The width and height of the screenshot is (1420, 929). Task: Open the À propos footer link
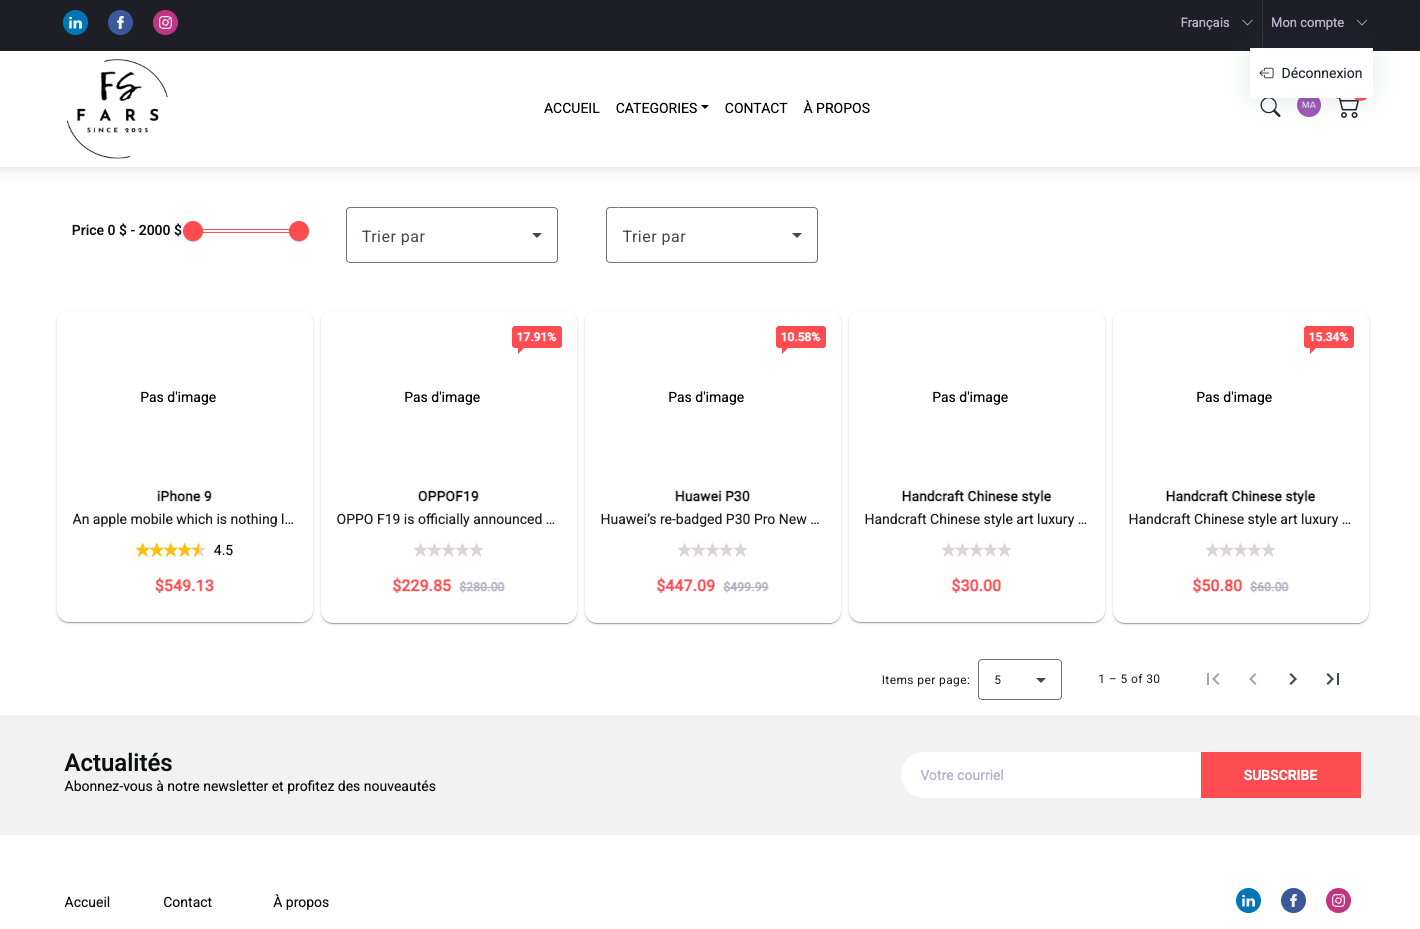301,902
